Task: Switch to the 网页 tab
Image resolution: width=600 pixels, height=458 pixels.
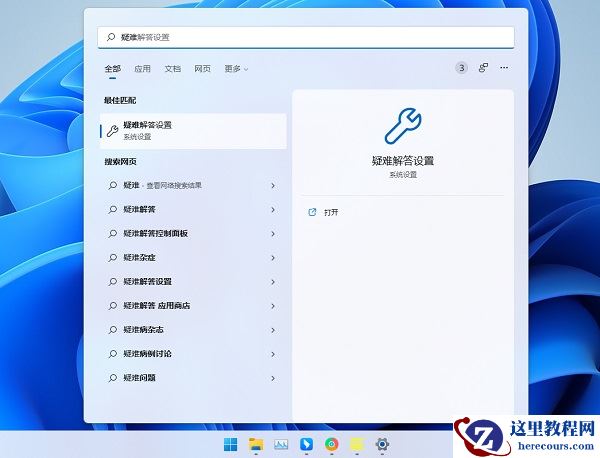Action: (x=202, y=69)
